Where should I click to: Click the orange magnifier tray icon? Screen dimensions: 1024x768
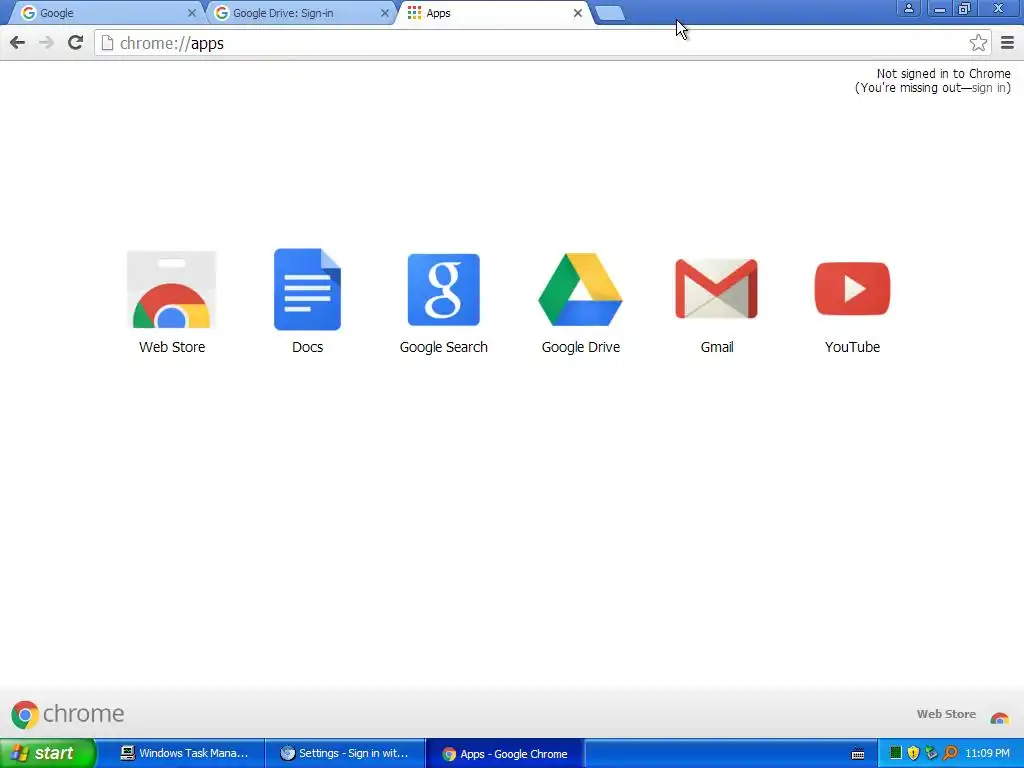950,753
